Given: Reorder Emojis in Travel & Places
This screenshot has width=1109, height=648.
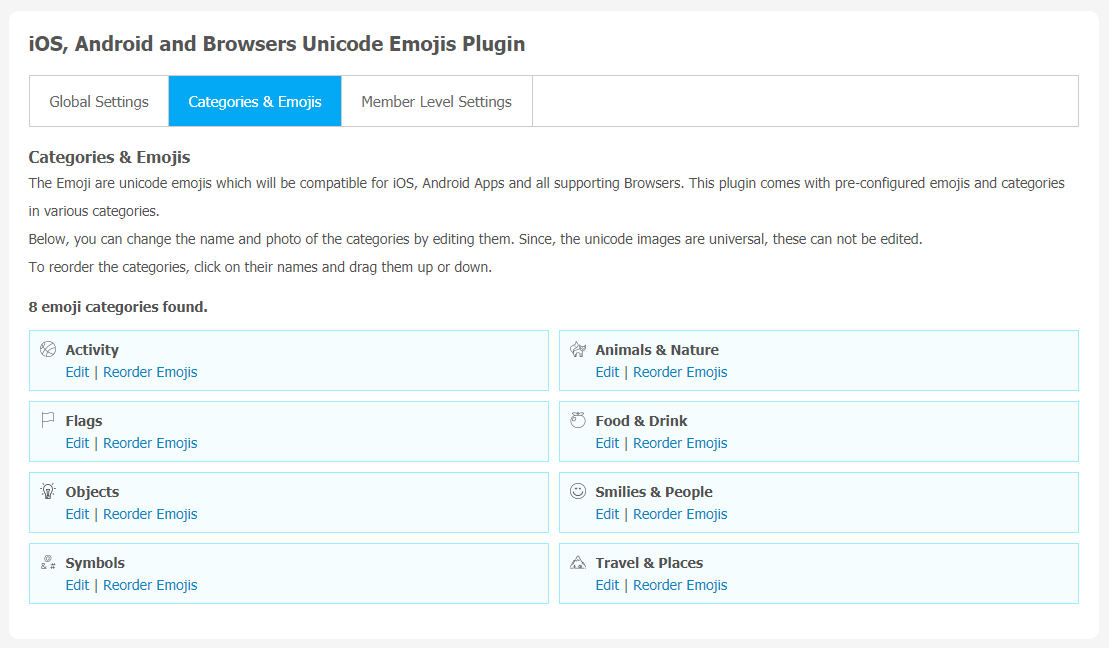Looking at the screenshot, I should (x=680, y=585).
